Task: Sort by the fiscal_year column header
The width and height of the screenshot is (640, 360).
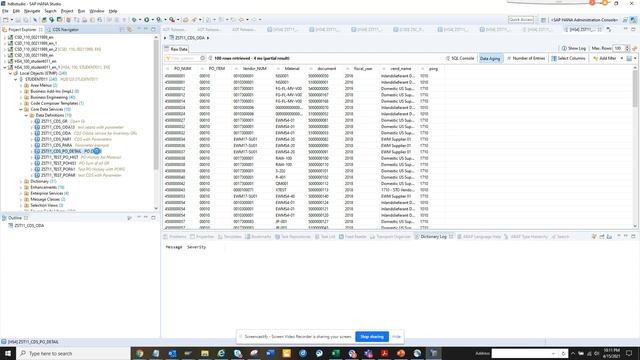Action: [363, 69]
